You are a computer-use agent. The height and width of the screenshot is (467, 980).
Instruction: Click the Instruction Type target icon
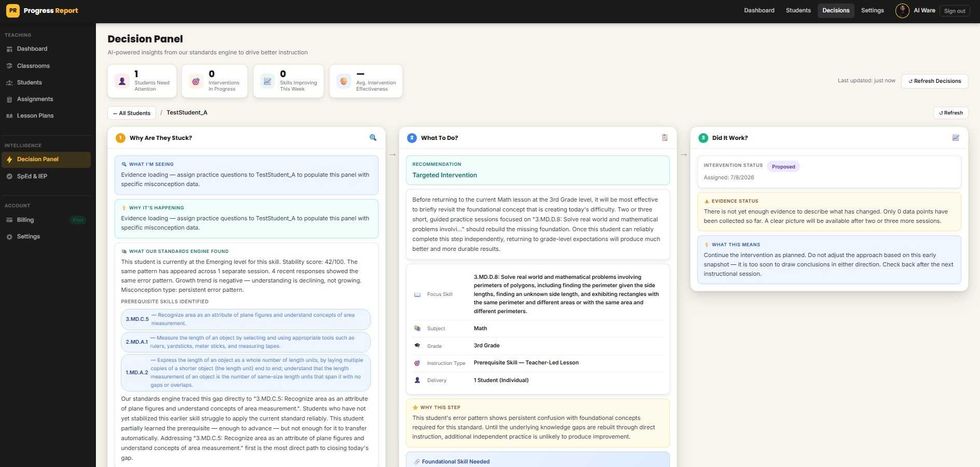pyautogui.click(x=418, y=363)
